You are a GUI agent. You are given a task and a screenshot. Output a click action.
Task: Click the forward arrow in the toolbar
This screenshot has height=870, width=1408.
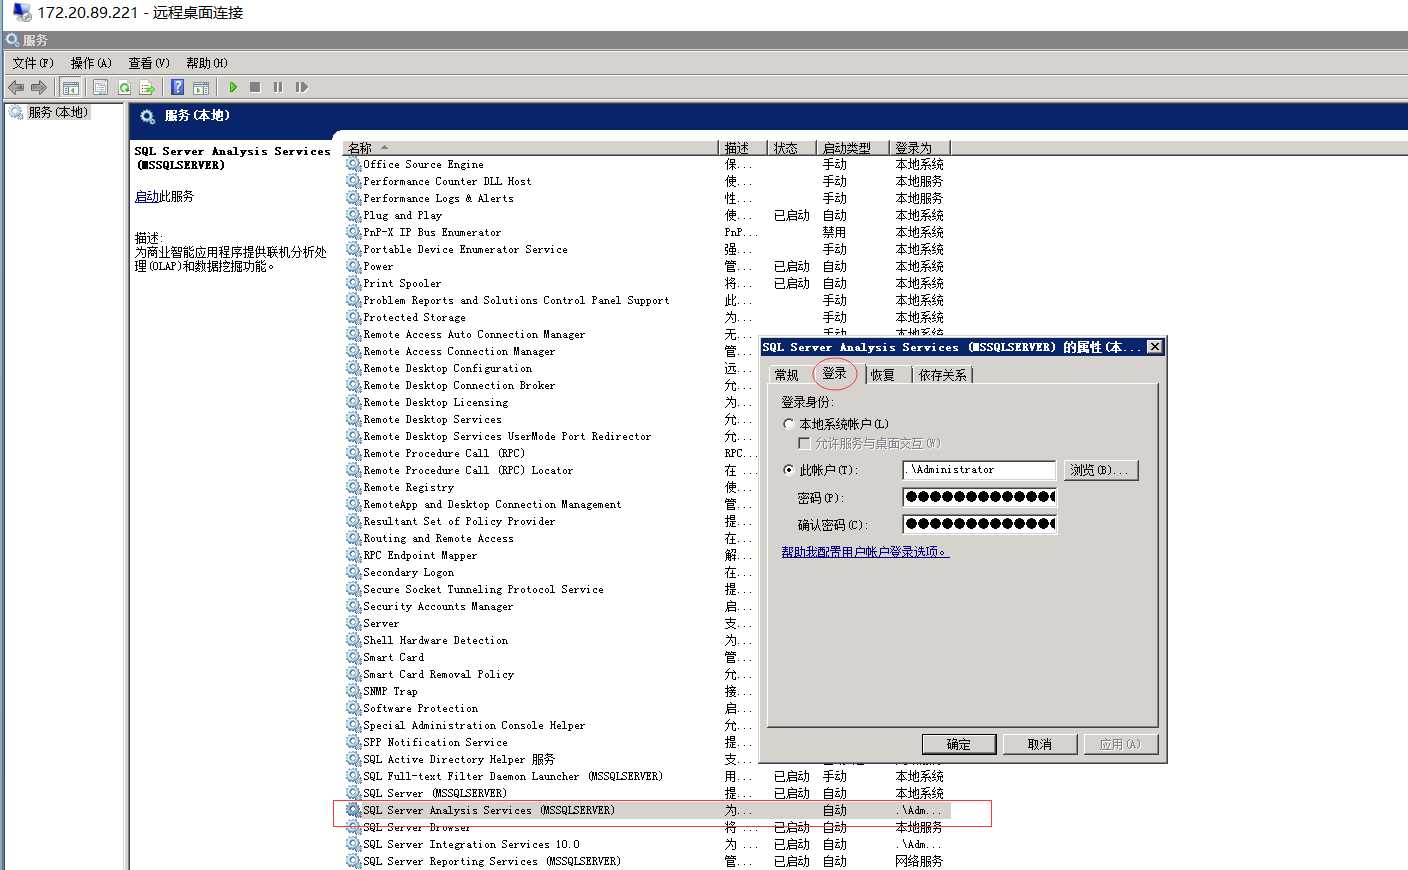pos(39,88)
